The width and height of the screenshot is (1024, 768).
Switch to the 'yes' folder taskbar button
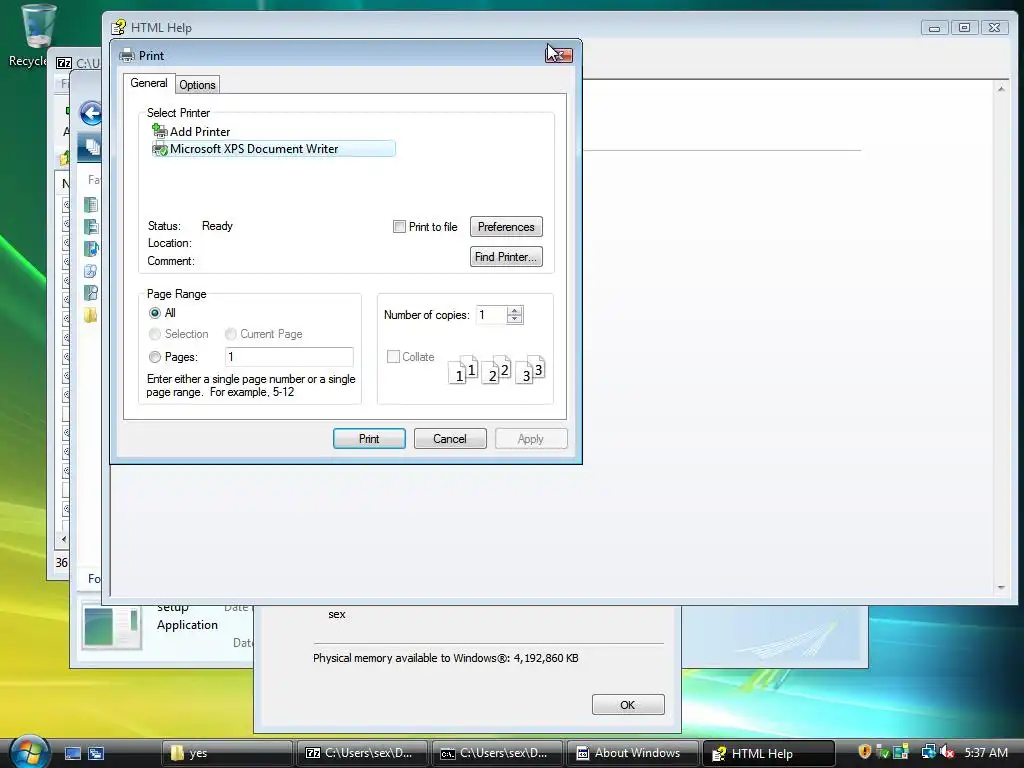(227, 753)
